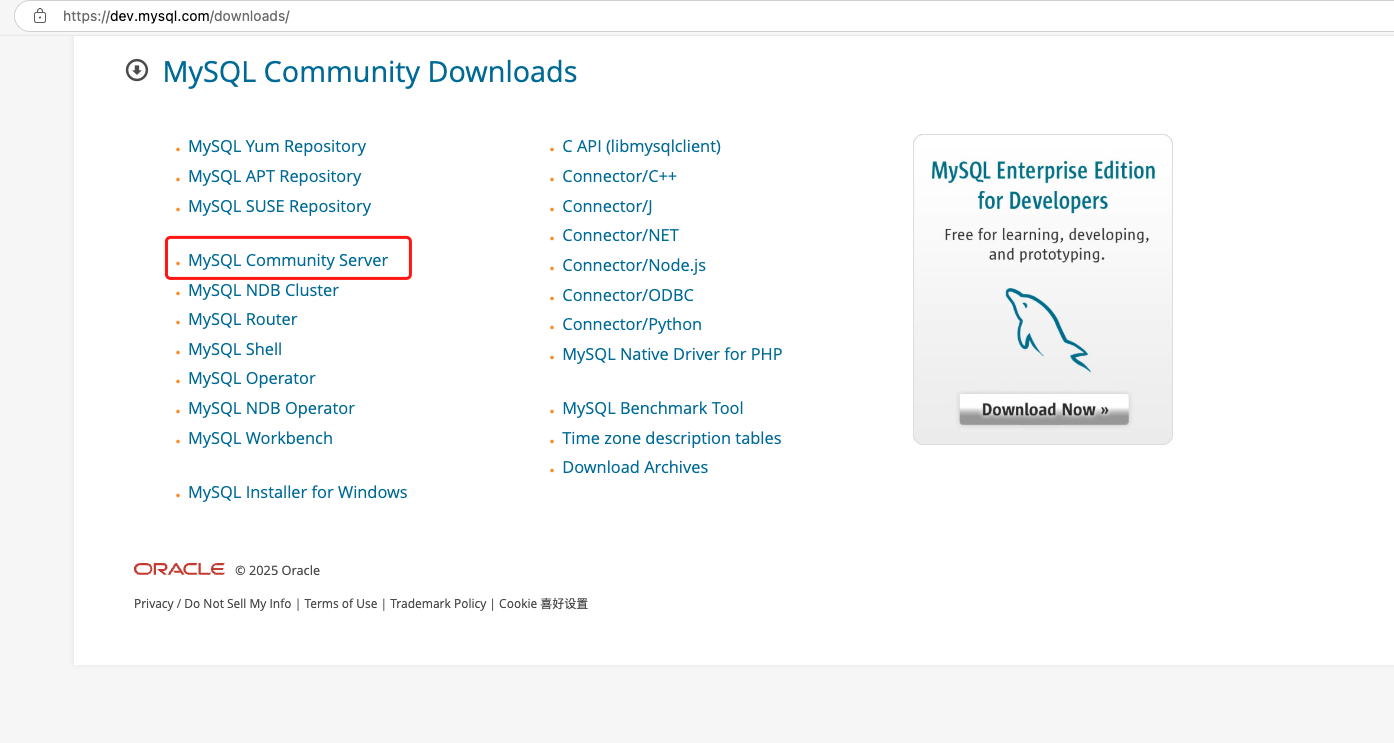
Task: Open MySQL NDB Cluster
Action: pyautogui.click(x=263, y=290)
